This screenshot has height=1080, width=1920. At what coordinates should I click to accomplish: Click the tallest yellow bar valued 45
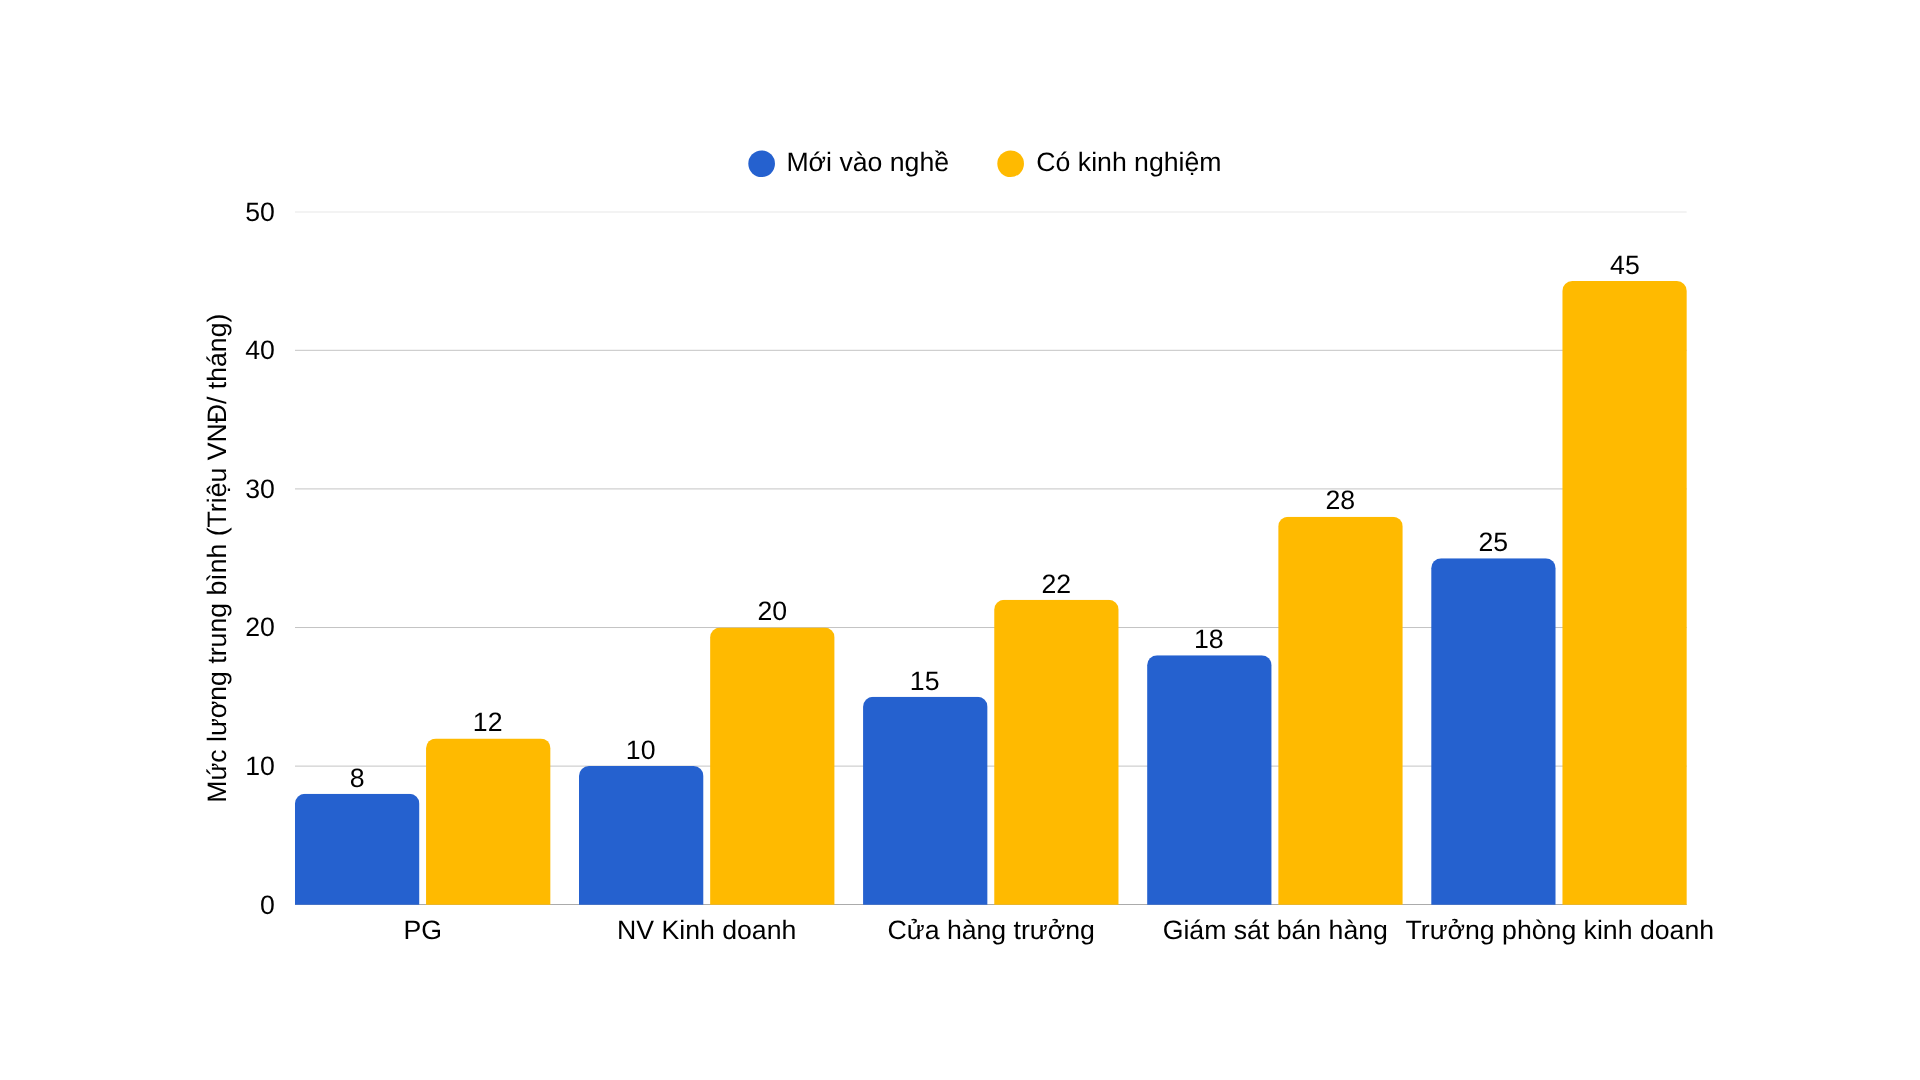[1624, 593]
